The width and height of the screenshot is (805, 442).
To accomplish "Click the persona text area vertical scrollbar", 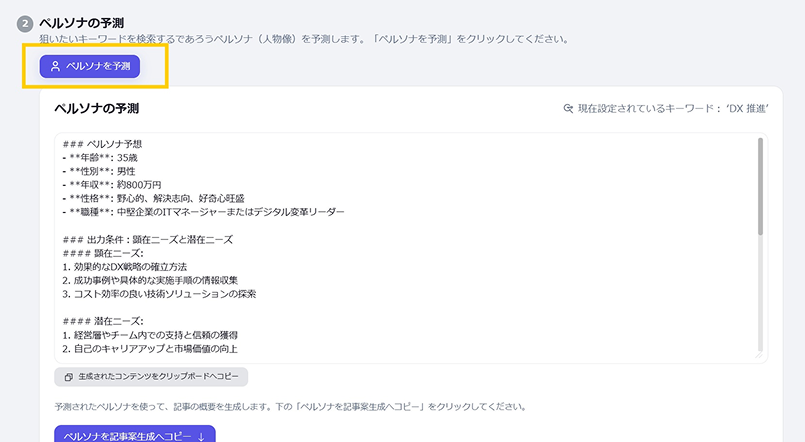I will [760, 190].
